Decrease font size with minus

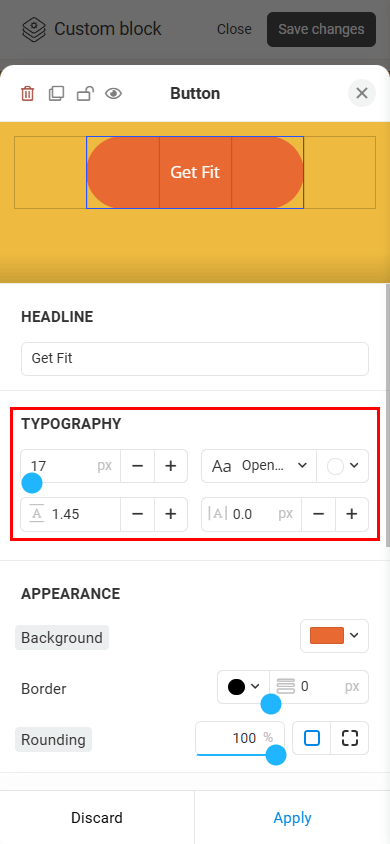pos(138,466)
